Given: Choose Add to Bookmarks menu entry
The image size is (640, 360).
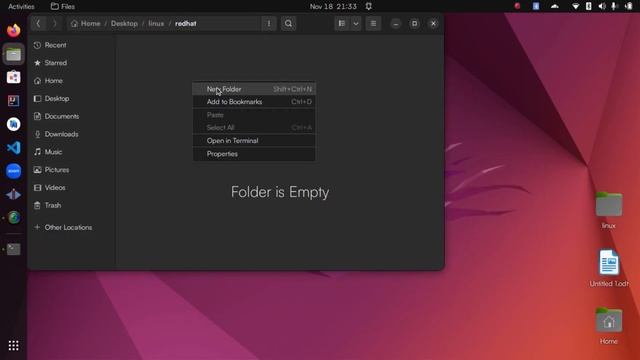Looking at the screenshot, I should click(x=254, y=102).
